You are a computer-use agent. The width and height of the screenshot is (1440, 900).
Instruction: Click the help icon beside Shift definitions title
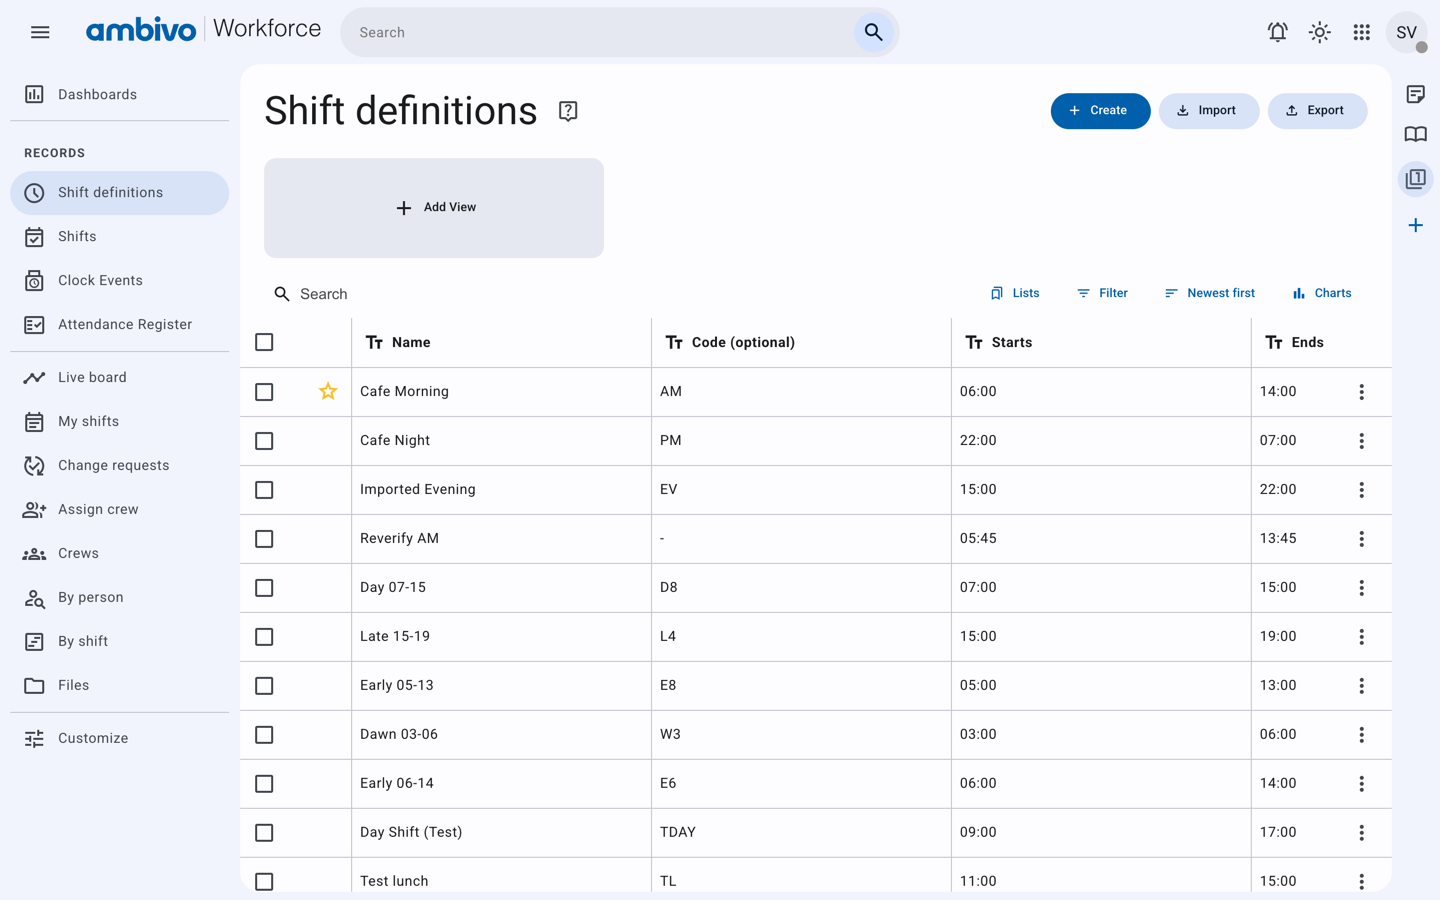point(568,111)
